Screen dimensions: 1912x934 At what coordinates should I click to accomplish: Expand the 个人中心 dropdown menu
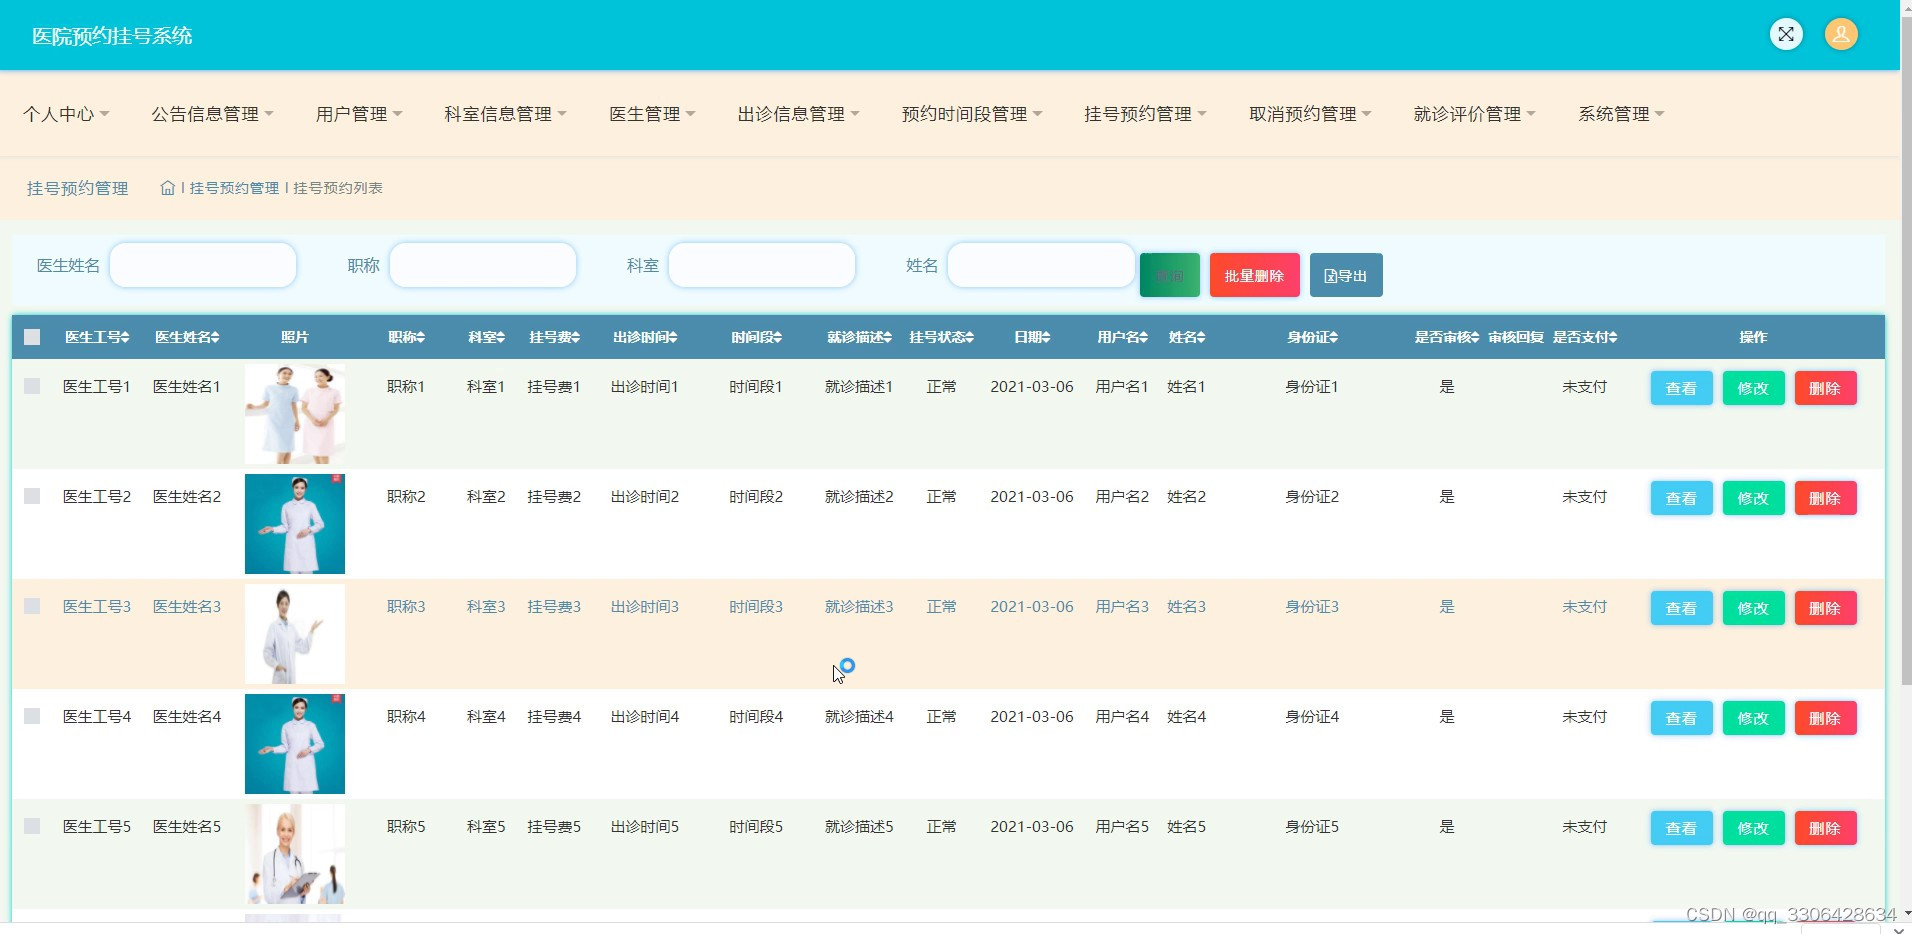pyautogui.click(x=66, y=114)
